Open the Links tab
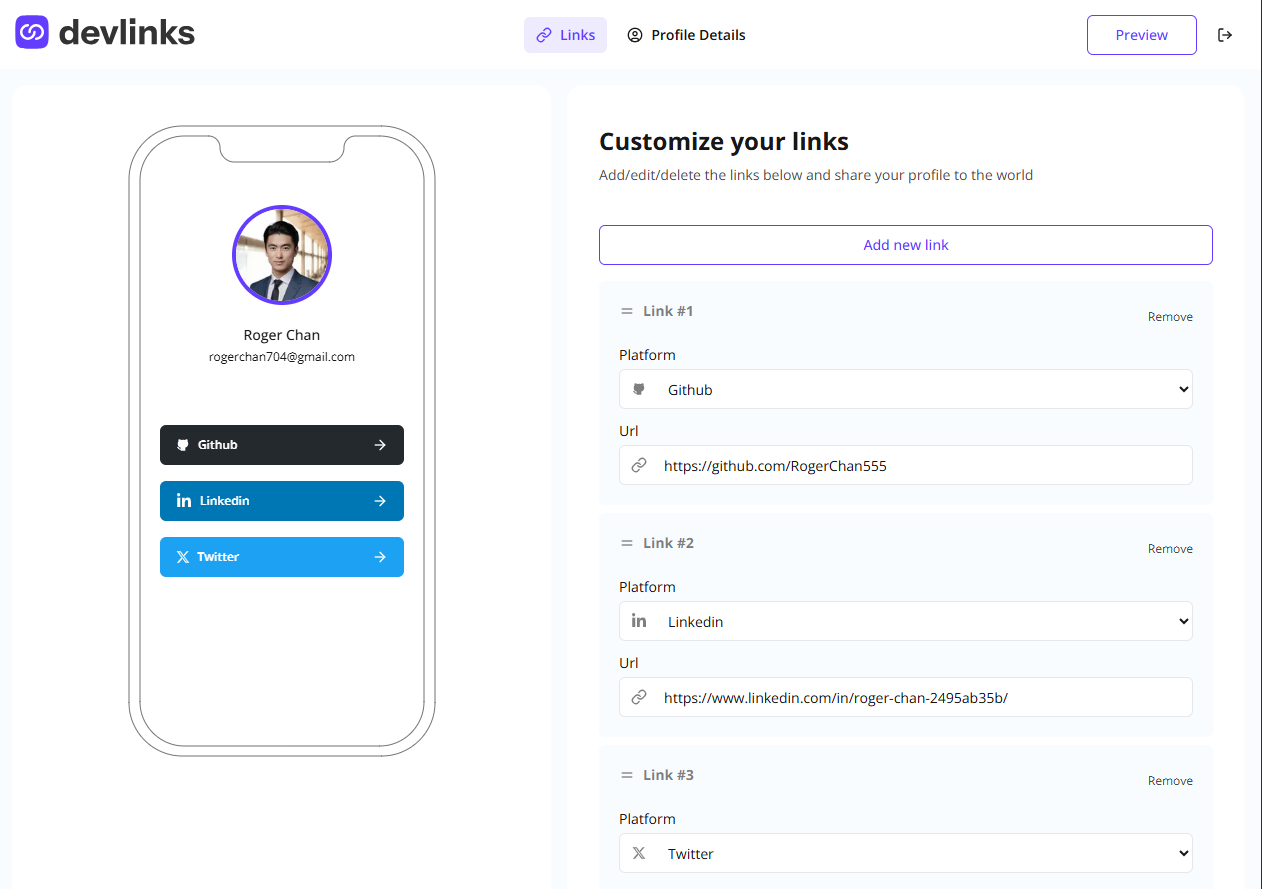Screen dimensions: 1262x889 pos(565,35)
